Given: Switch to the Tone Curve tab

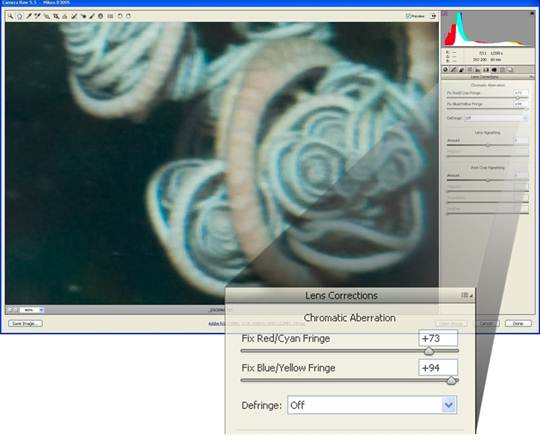Looking at the screenshot, I should (x=453, y=70).
